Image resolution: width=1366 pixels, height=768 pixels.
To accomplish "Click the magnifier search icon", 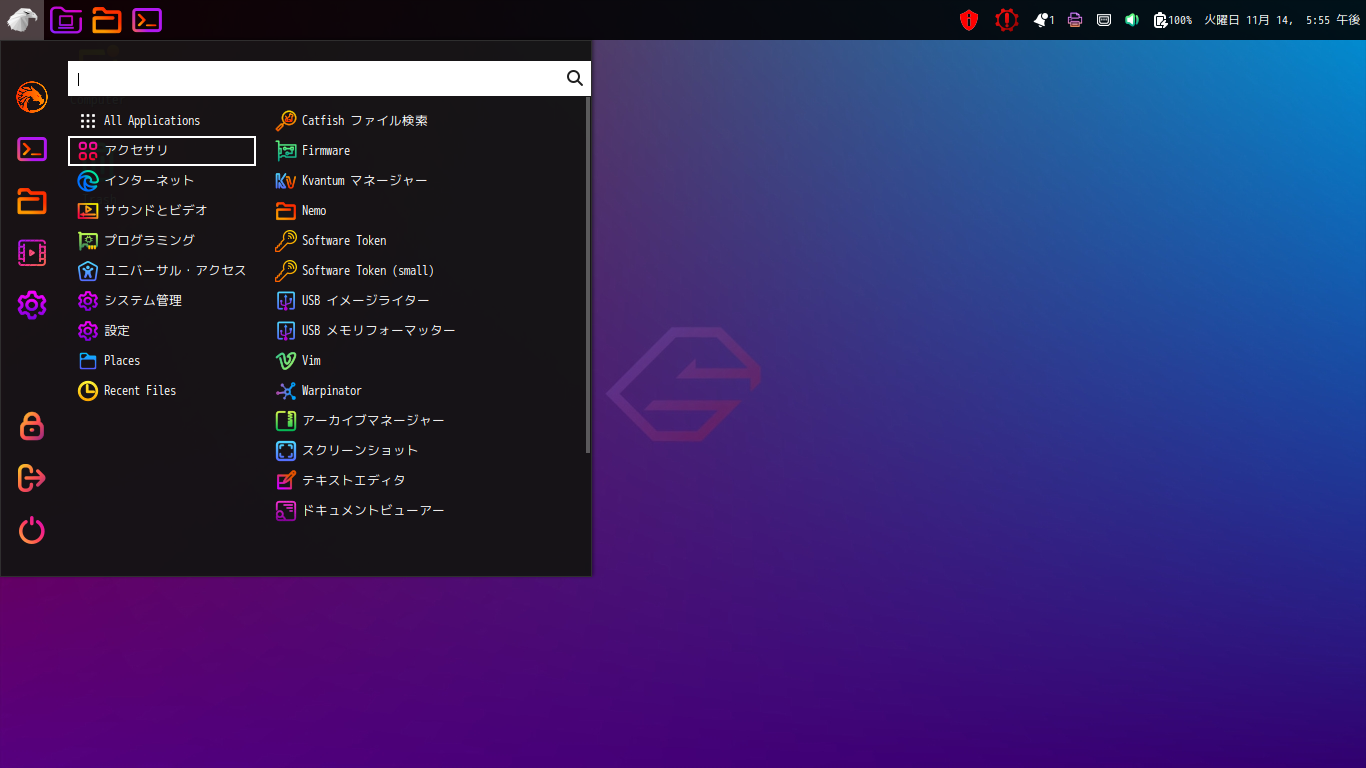I will [x=575, y=78].
